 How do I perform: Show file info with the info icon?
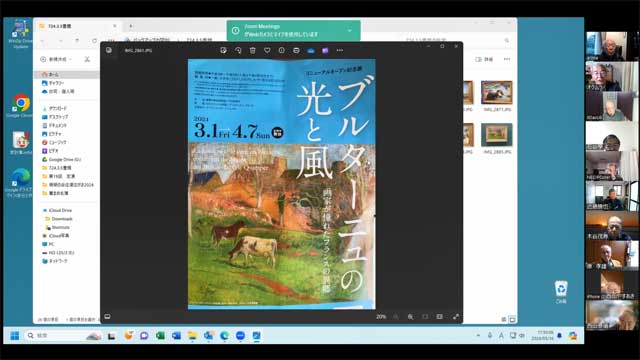(282, 50)
